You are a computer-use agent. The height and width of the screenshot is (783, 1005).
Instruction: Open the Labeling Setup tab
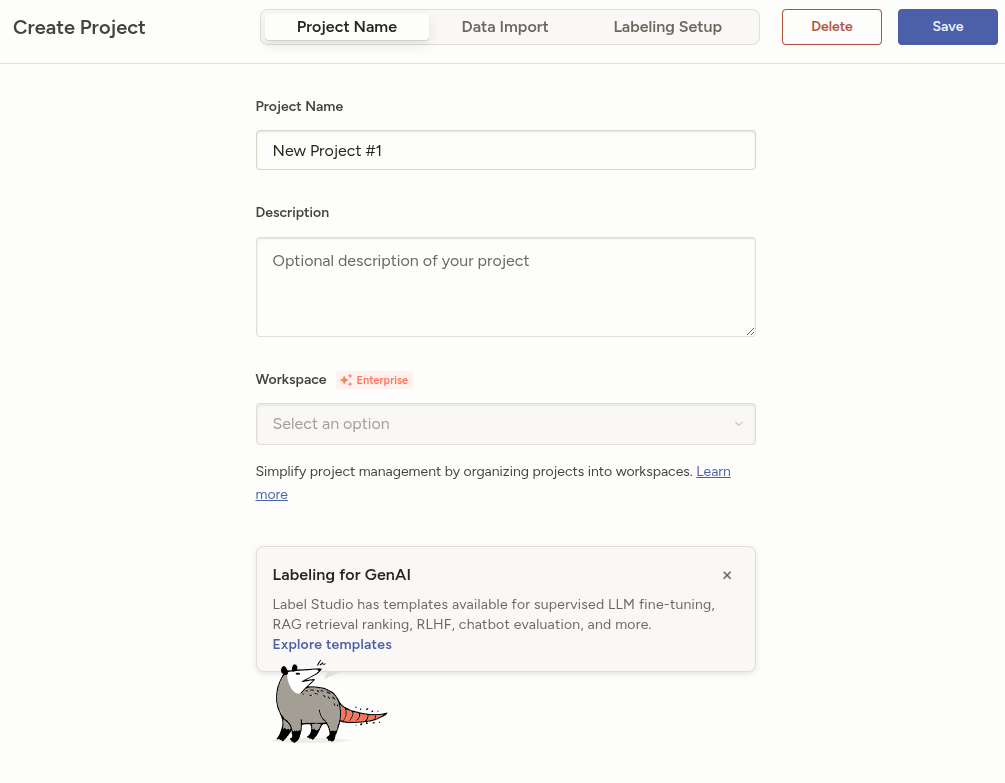[667, 27]
